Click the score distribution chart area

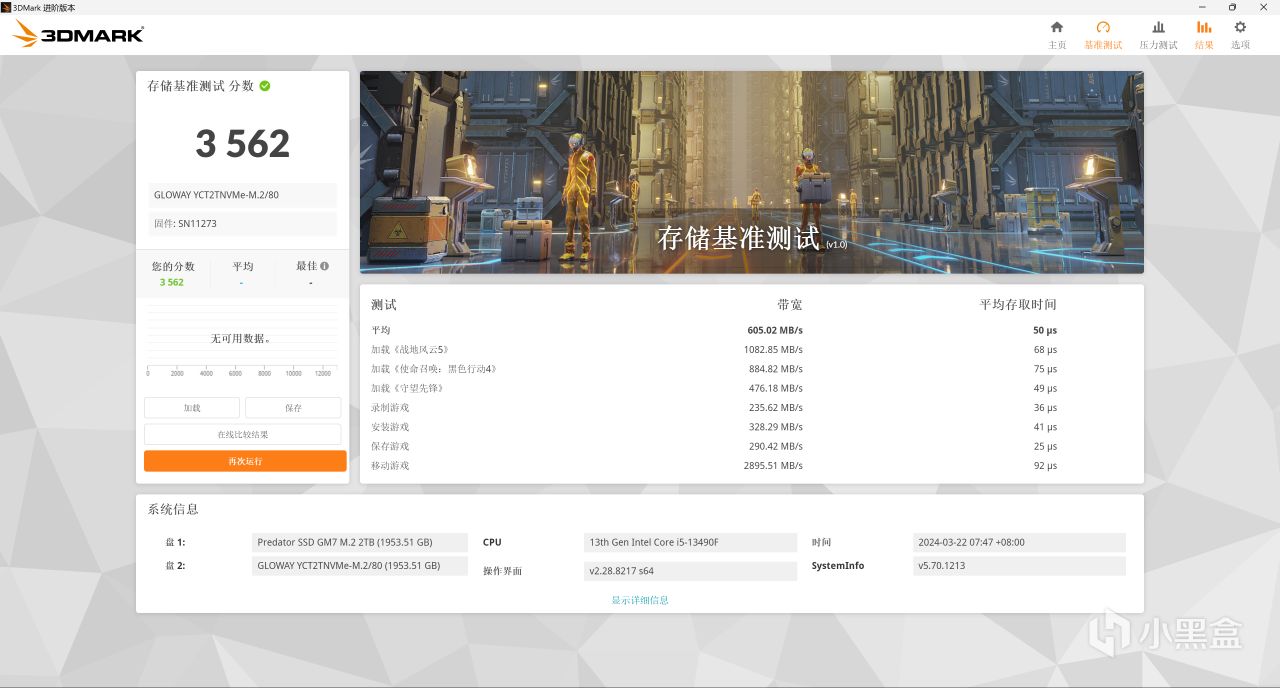click(x=241, y=338)
